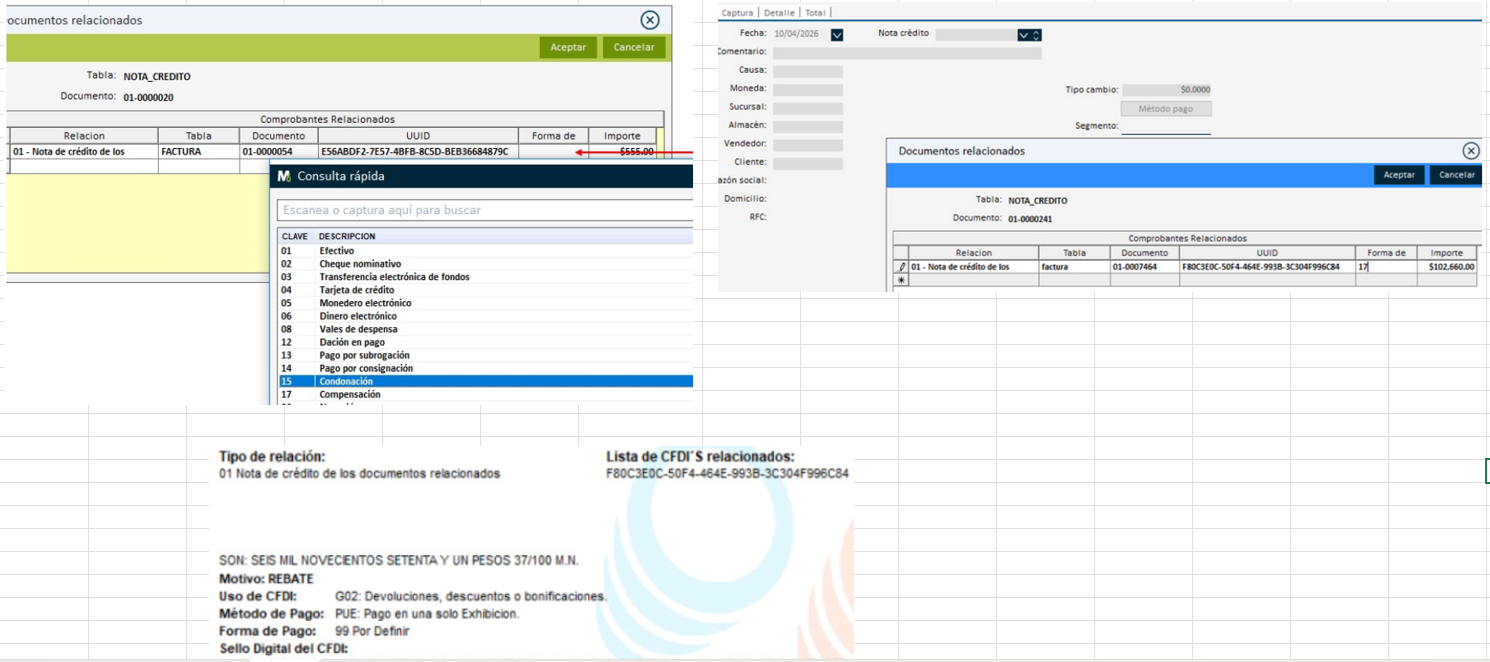Open the Fecha date dropdown arrow
Screen dimensions: 1490x662
tap(837, 34)
